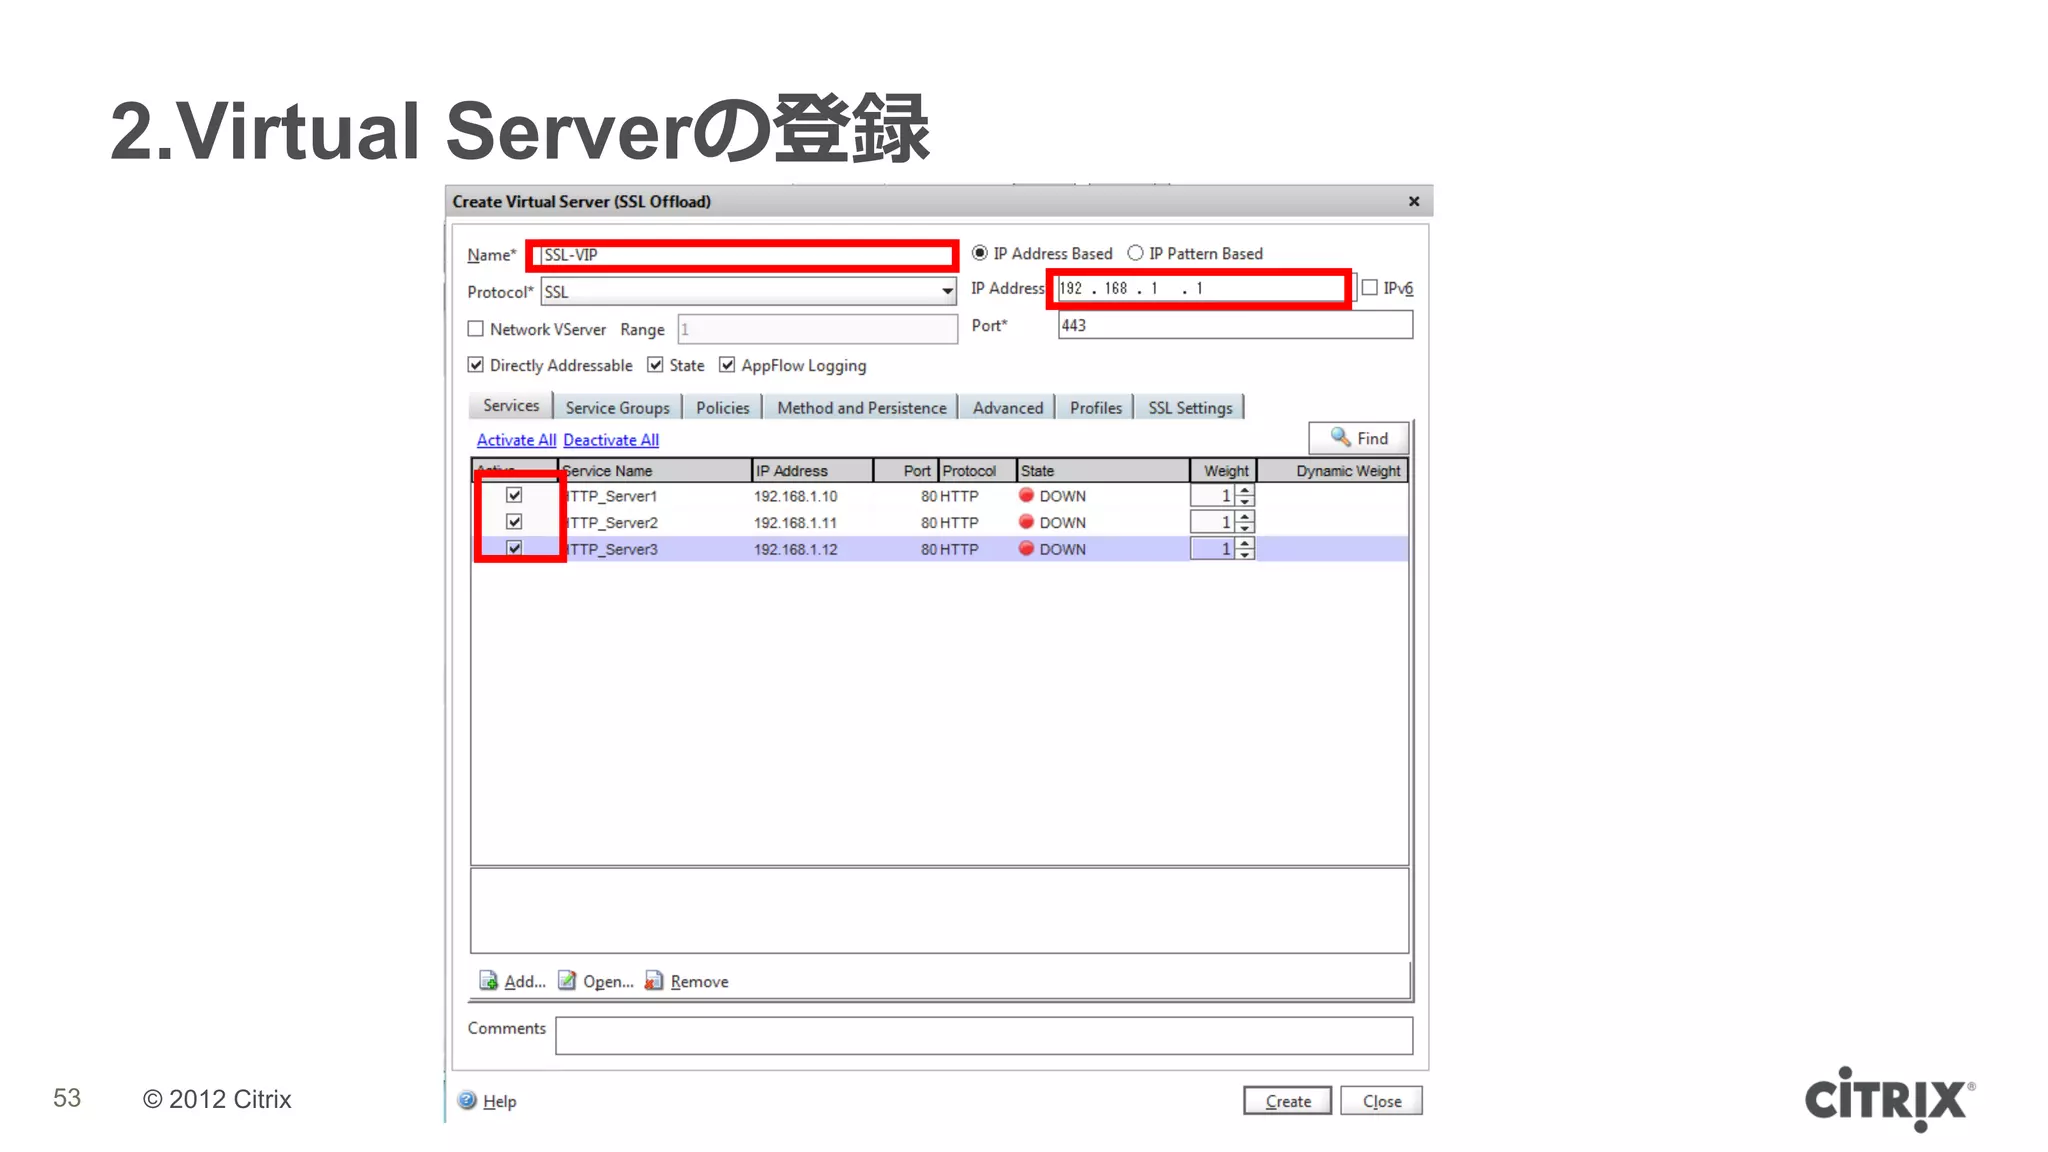
Task: Click the Range input field
Action: (x=817, y=329)
